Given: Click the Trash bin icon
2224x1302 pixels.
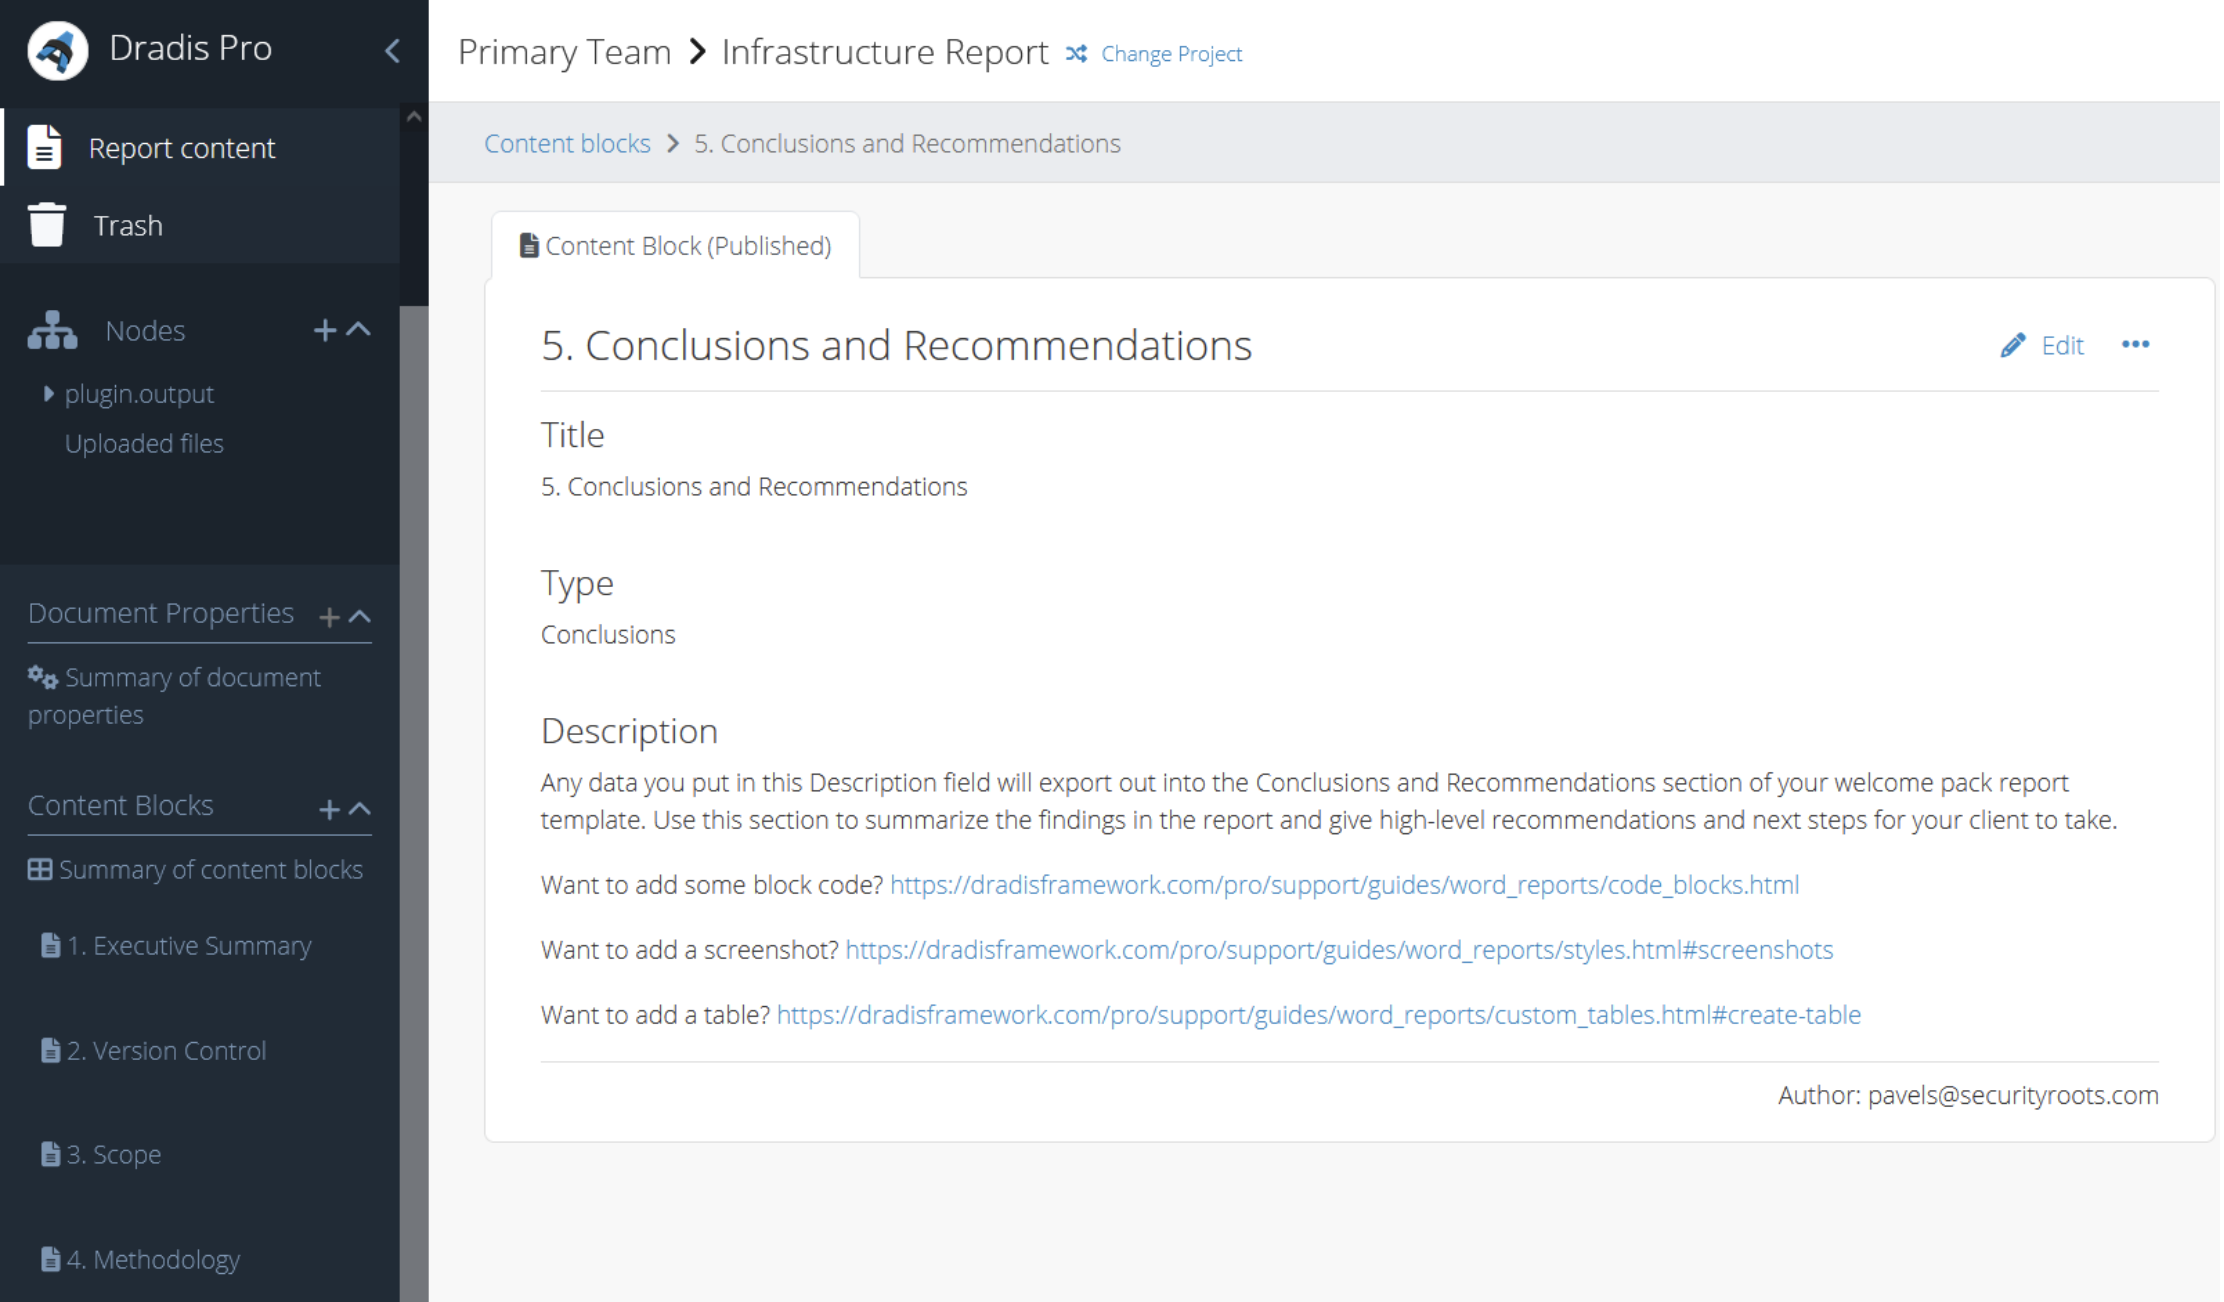Looking at the screenshot, I should [46, 225].
